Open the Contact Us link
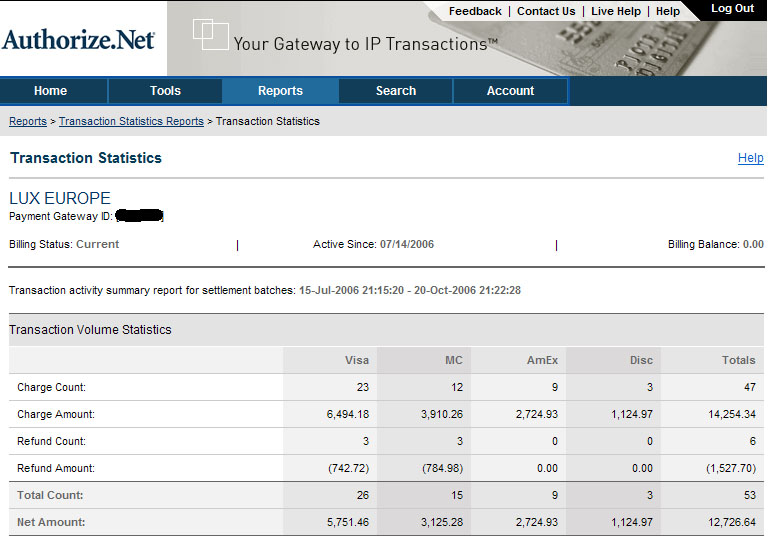This screenshot has height=540, width=770. (546, 12)
